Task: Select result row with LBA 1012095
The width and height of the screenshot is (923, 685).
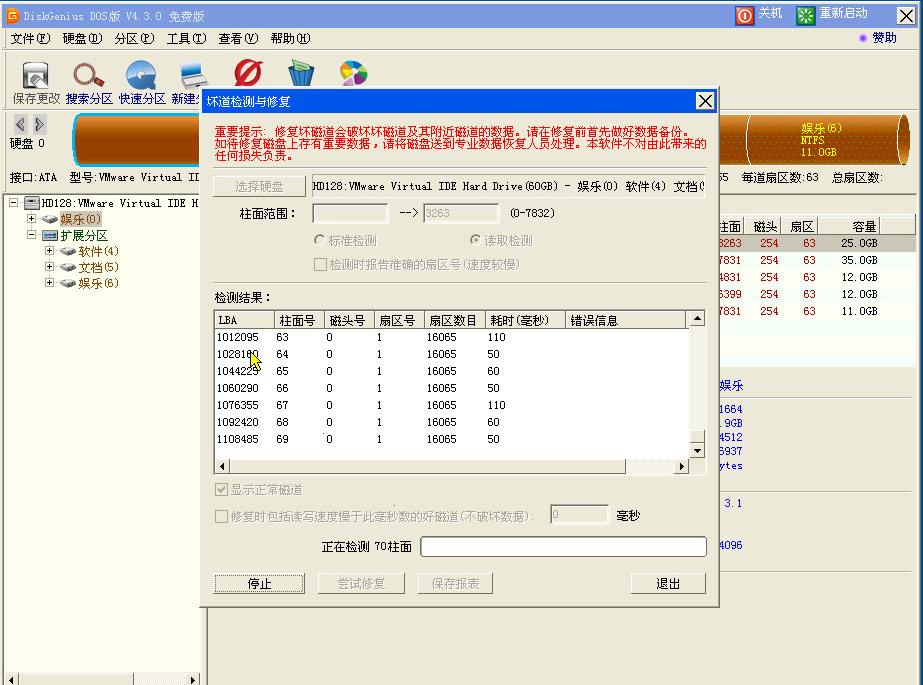Action: point(451,337)
